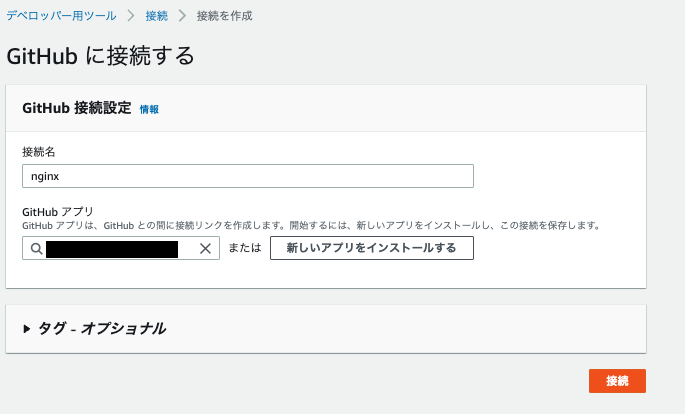The image size is (685, 414).
Task: Click the GitHub 接続設定 panel title
Action: (x=77, y=108)
